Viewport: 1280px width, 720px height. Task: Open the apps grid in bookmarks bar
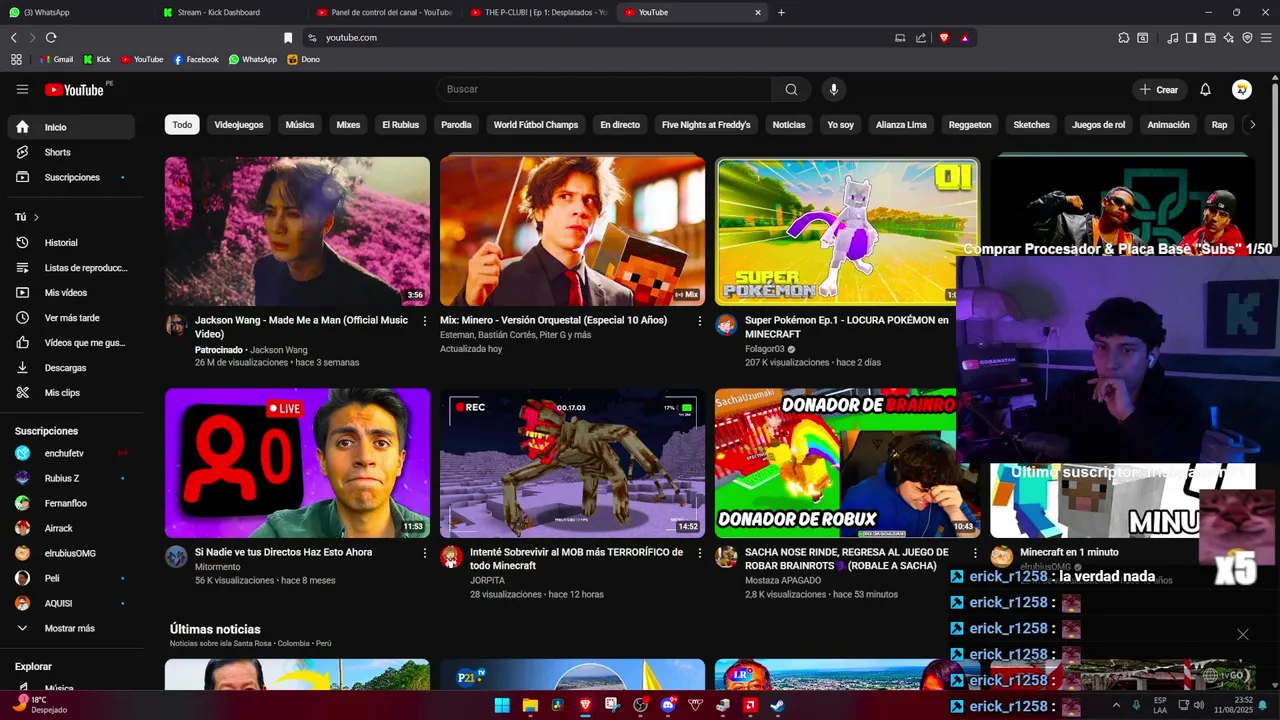pyautogui.click(x=16, y=59)
